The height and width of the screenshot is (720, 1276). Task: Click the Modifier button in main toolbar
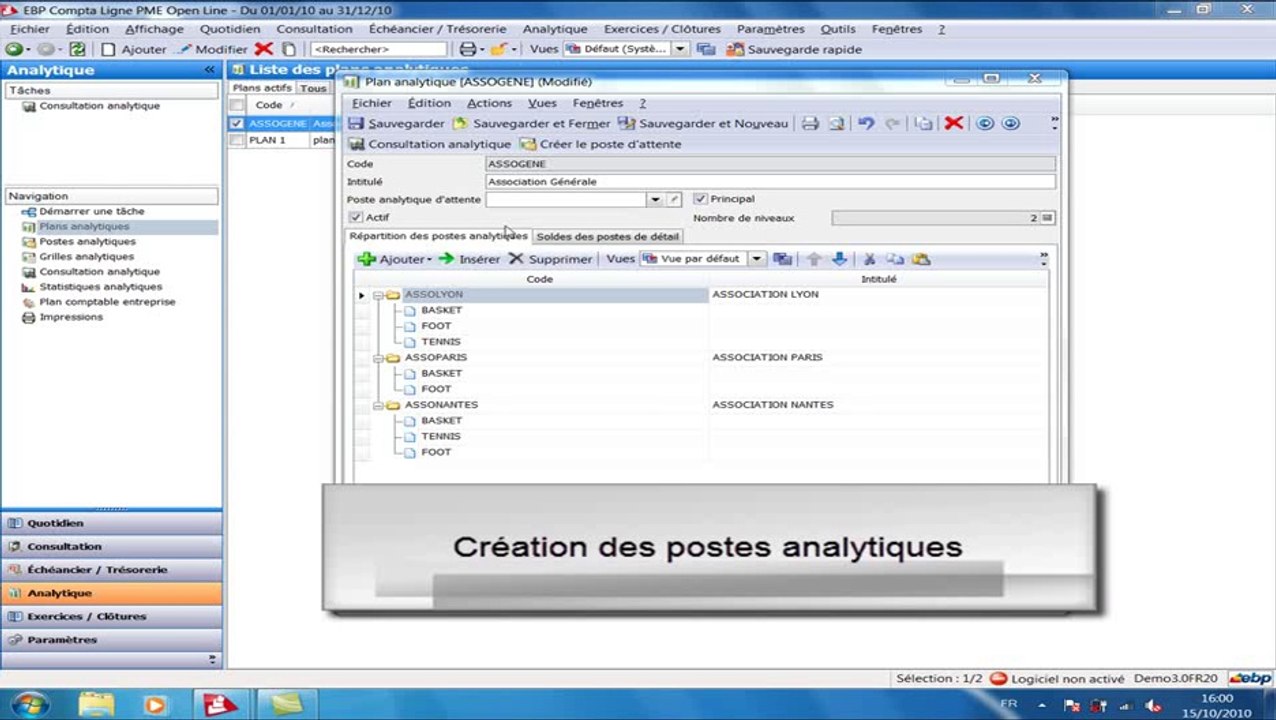[x=212, y=49]
